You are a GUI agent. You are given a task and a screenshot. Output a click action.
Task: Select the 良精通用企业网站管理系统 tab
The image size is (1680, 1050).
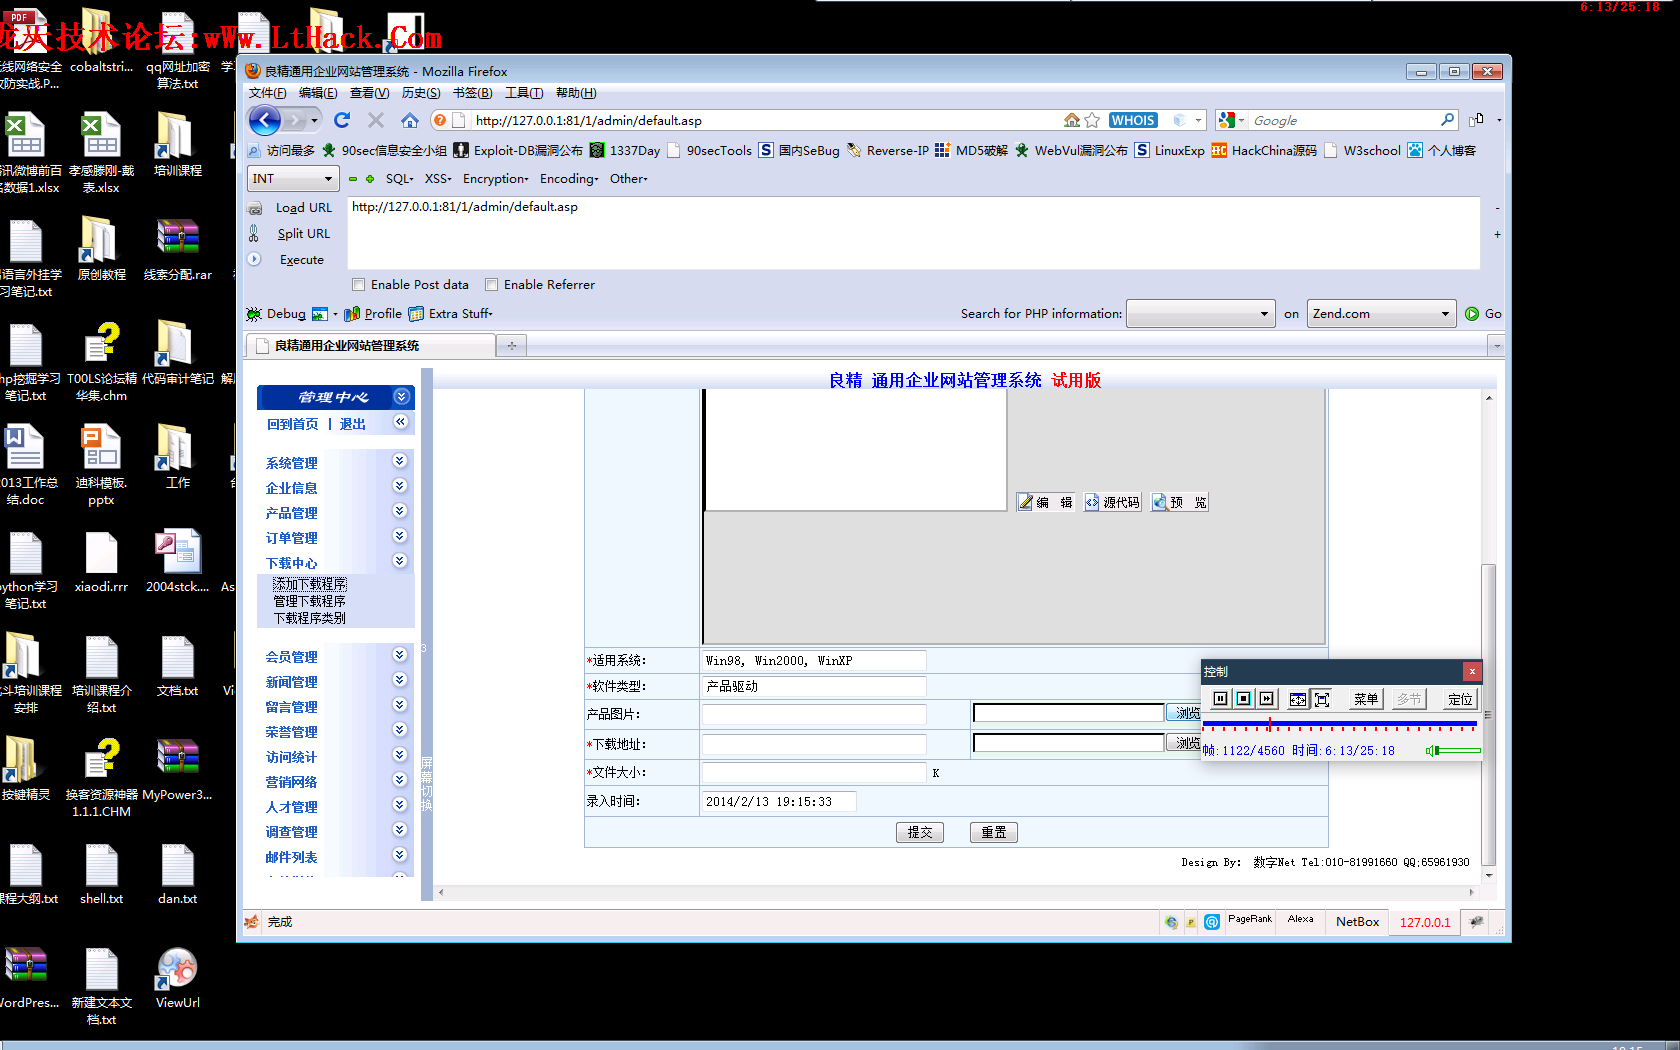point(371,346)
